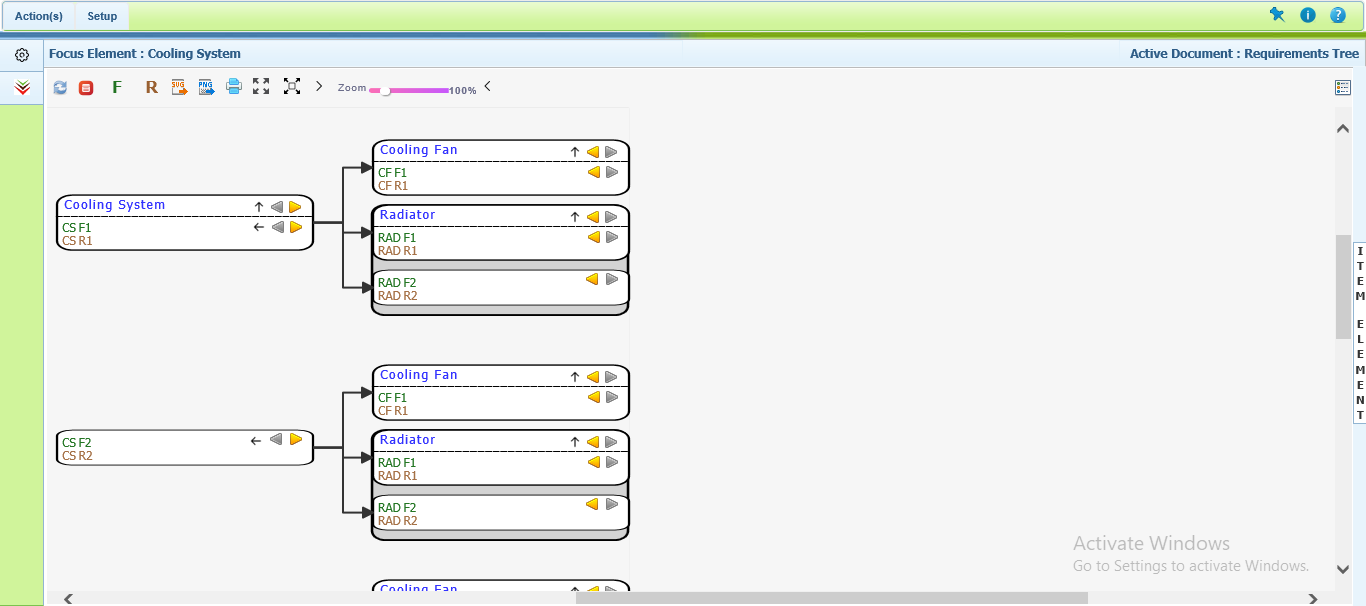Click the four-arrow fullscreen expand icon
Image resolution: width=1366 pixels, height=606 pixels.
[x=261, y=87]
